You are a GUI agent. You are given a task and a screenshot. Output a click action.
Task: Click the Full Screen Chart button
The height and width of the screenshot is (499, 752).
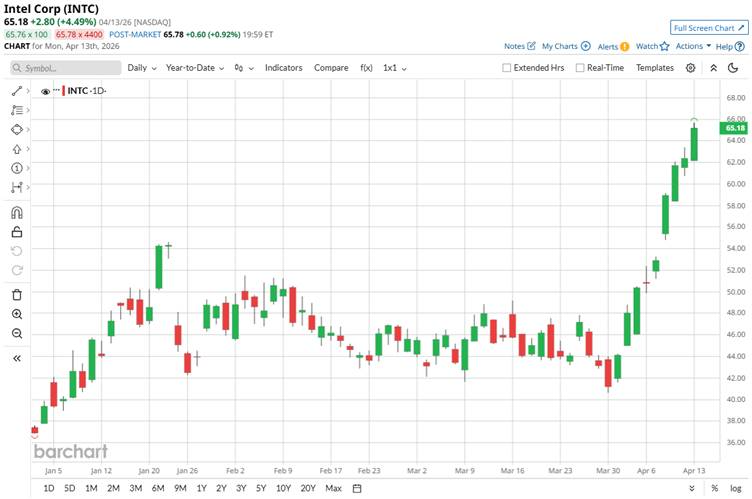(x=709, y=28)
